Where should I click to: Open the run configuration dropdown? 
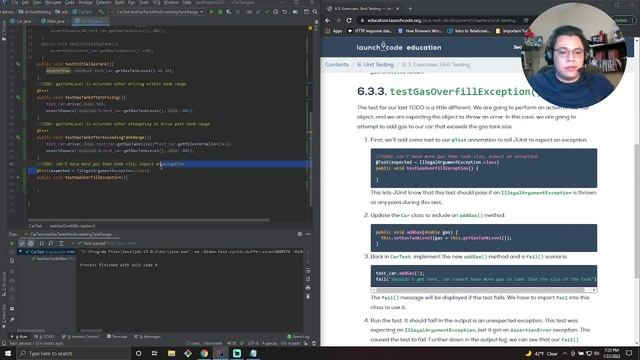157,12
